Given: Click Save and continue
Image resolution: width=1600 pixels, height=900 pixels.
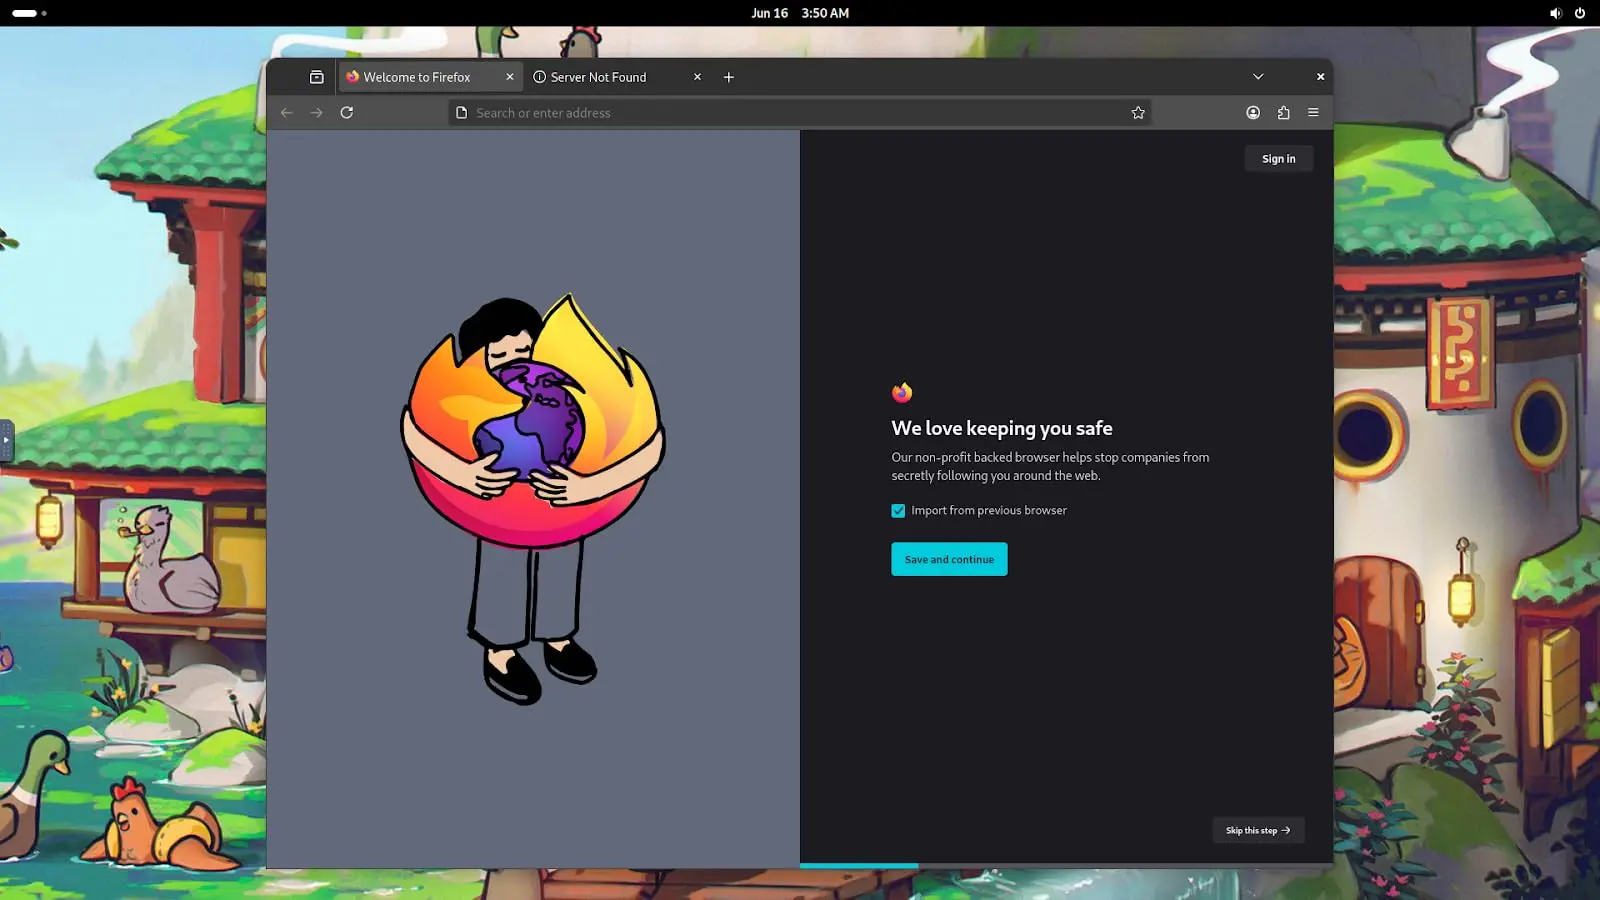Looking at the screenshot, I should [x=949, y=560].
